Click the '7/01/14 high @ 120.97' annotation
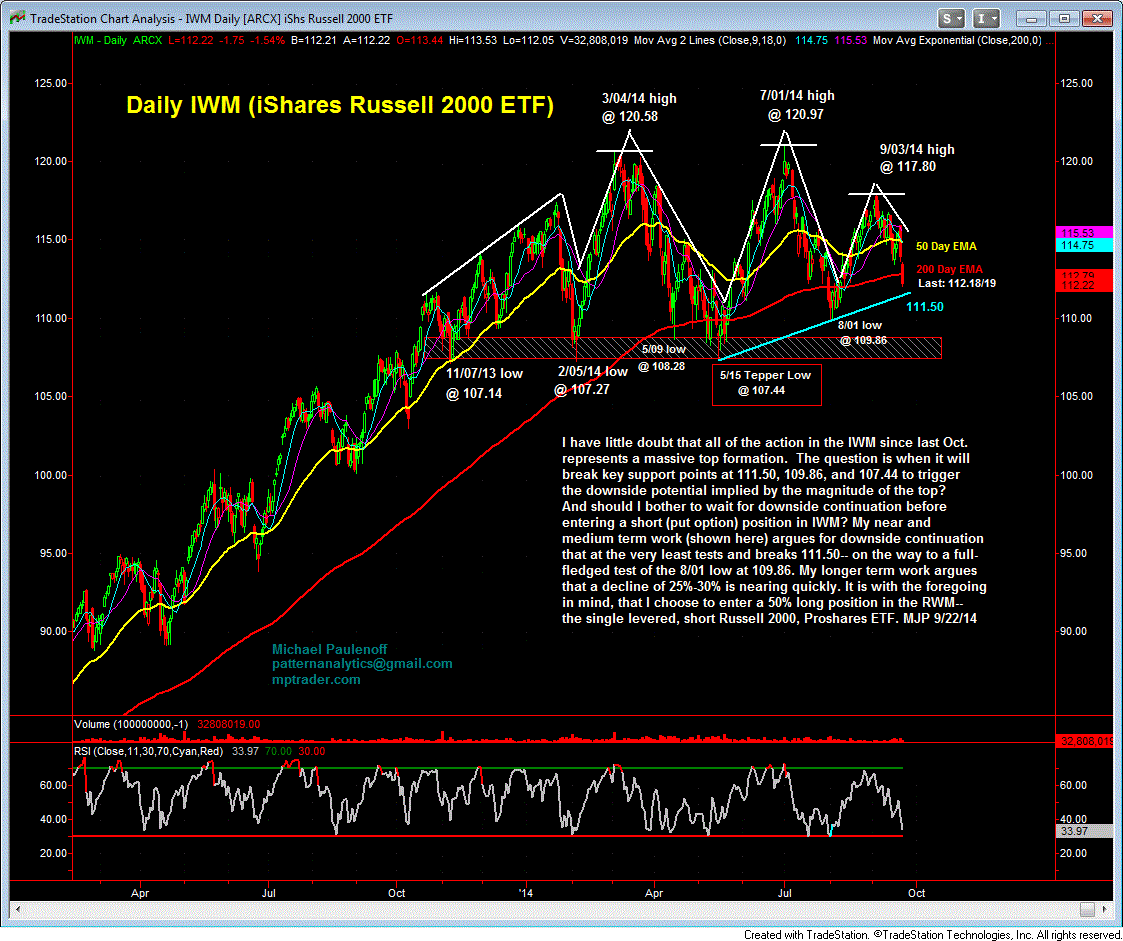Screen dimensions: 1123x941 797,105
